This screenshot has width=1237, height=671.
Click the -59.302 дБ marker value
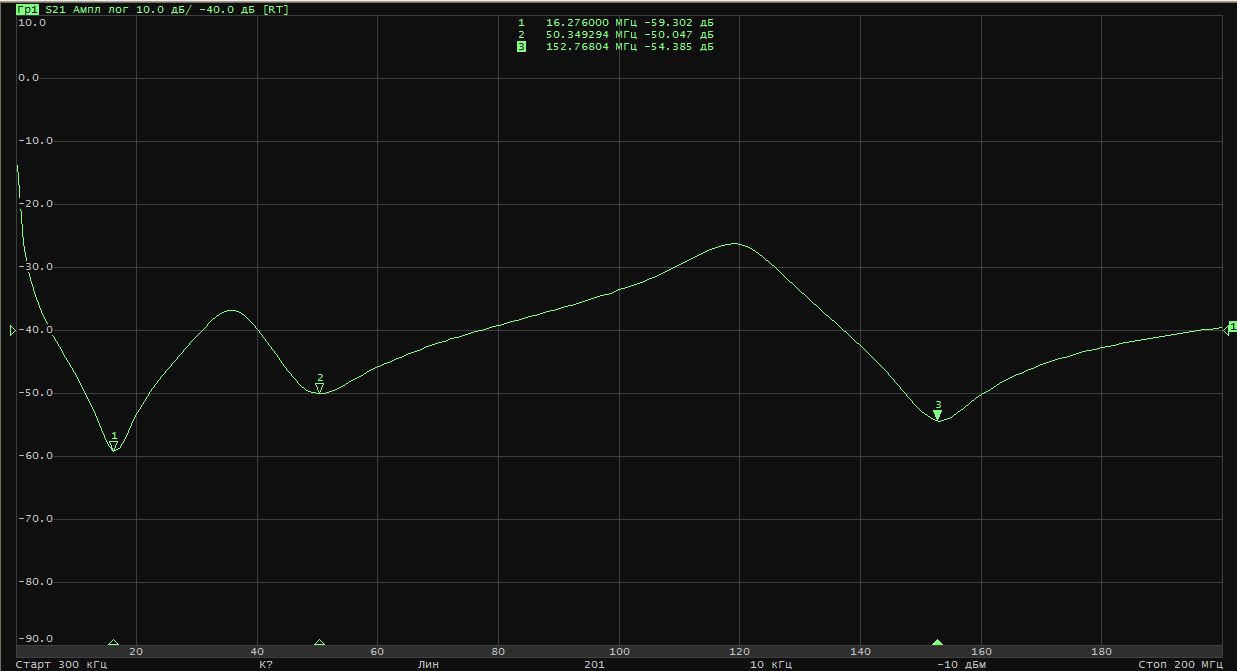[x=678, y=22]
